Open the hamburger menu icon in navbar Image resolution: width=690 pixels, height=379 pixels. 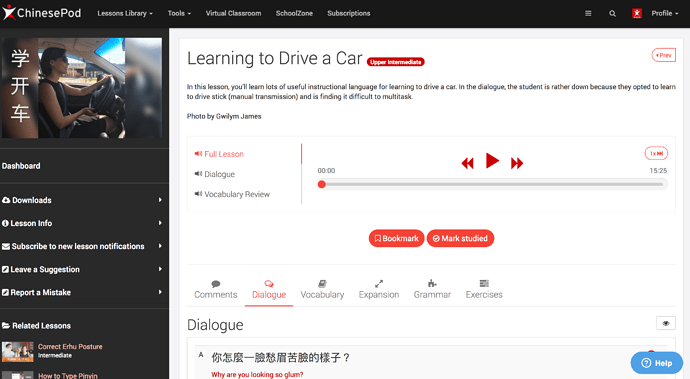(x=588, y=13)
